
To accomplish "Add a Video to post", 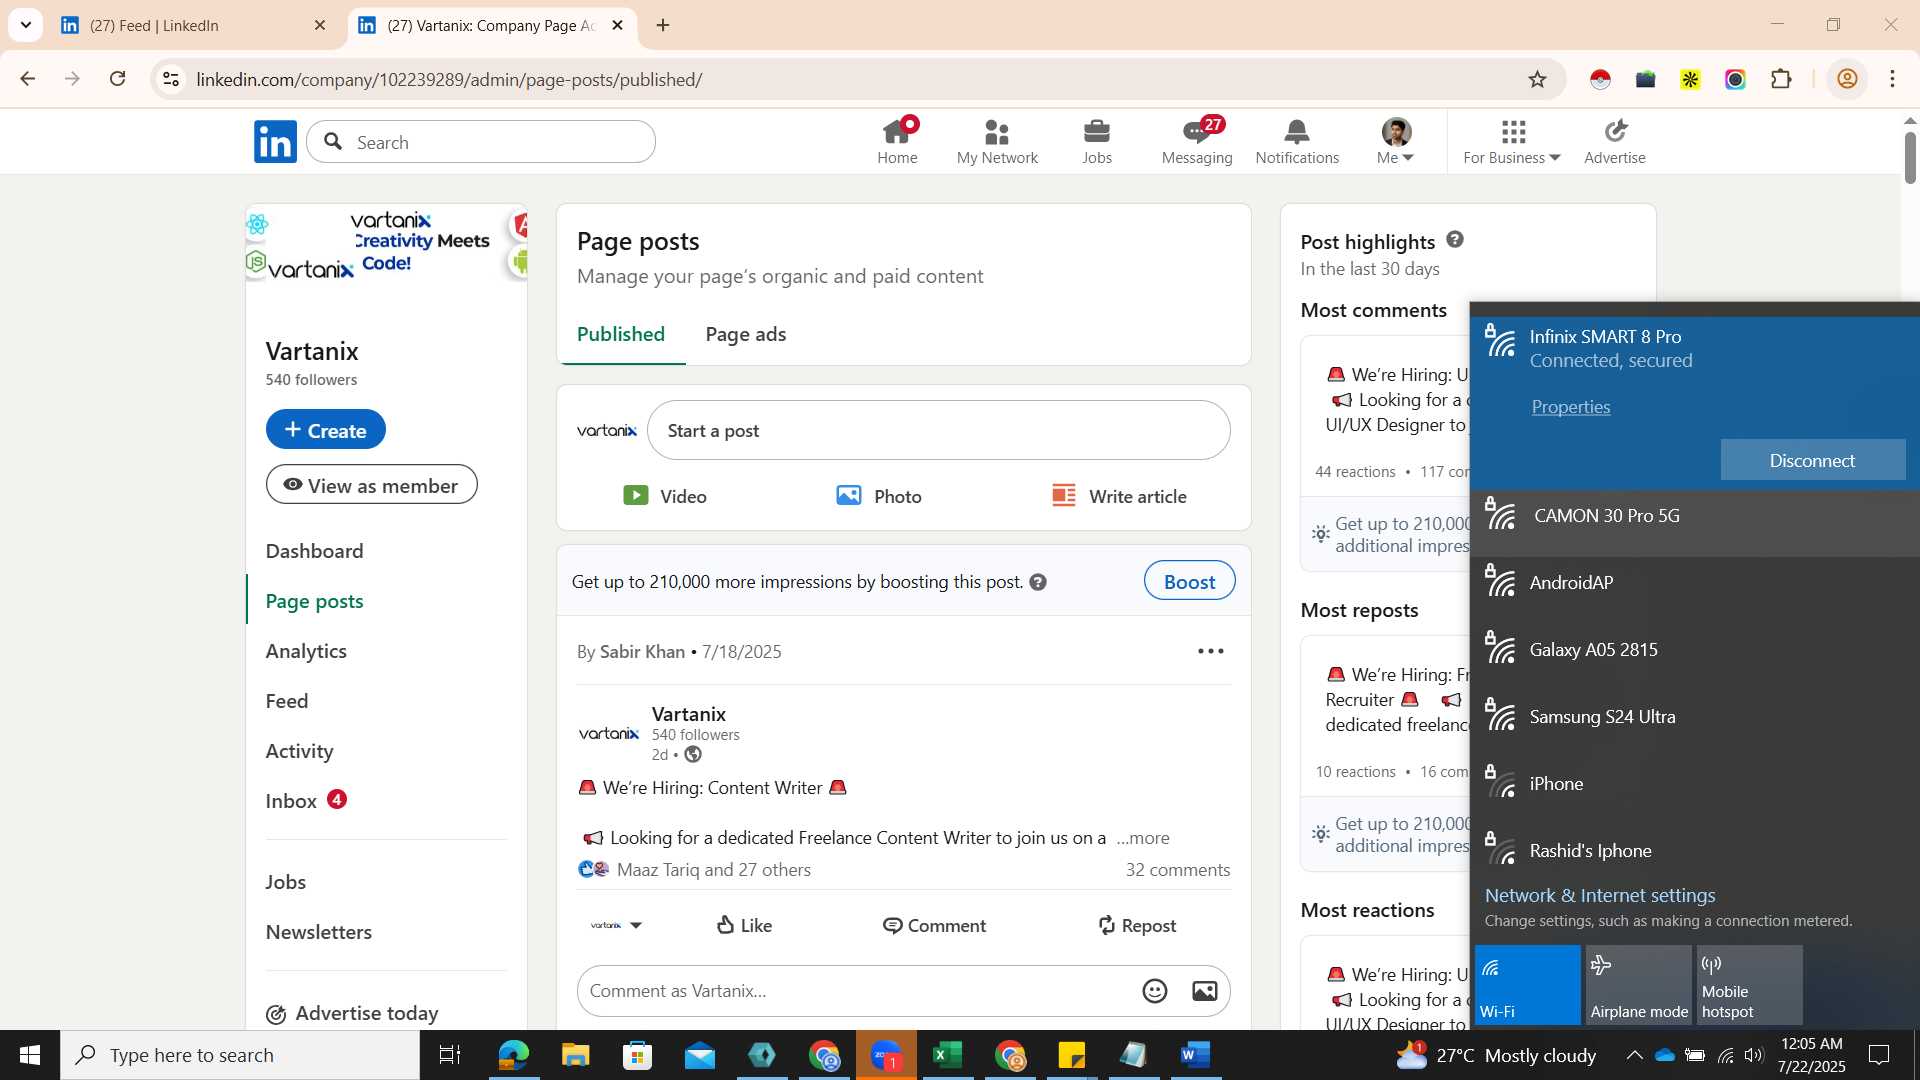I will 665,496.
